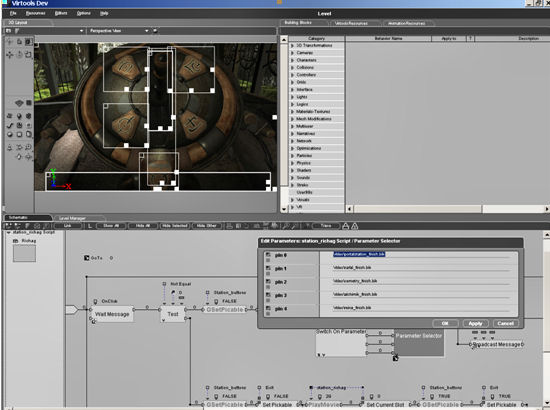Click the Create Camera tool icon
The image size is (550, 410).
pyautogui.click(x=10, y=116)
